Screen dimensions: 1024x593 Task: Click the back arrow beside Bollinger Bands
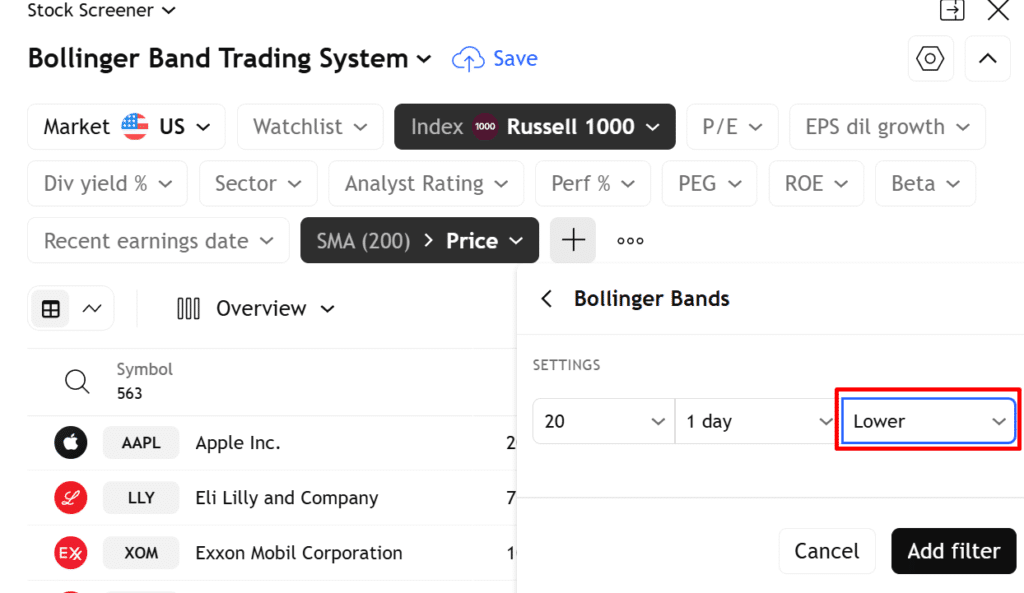tap(546, 299)
